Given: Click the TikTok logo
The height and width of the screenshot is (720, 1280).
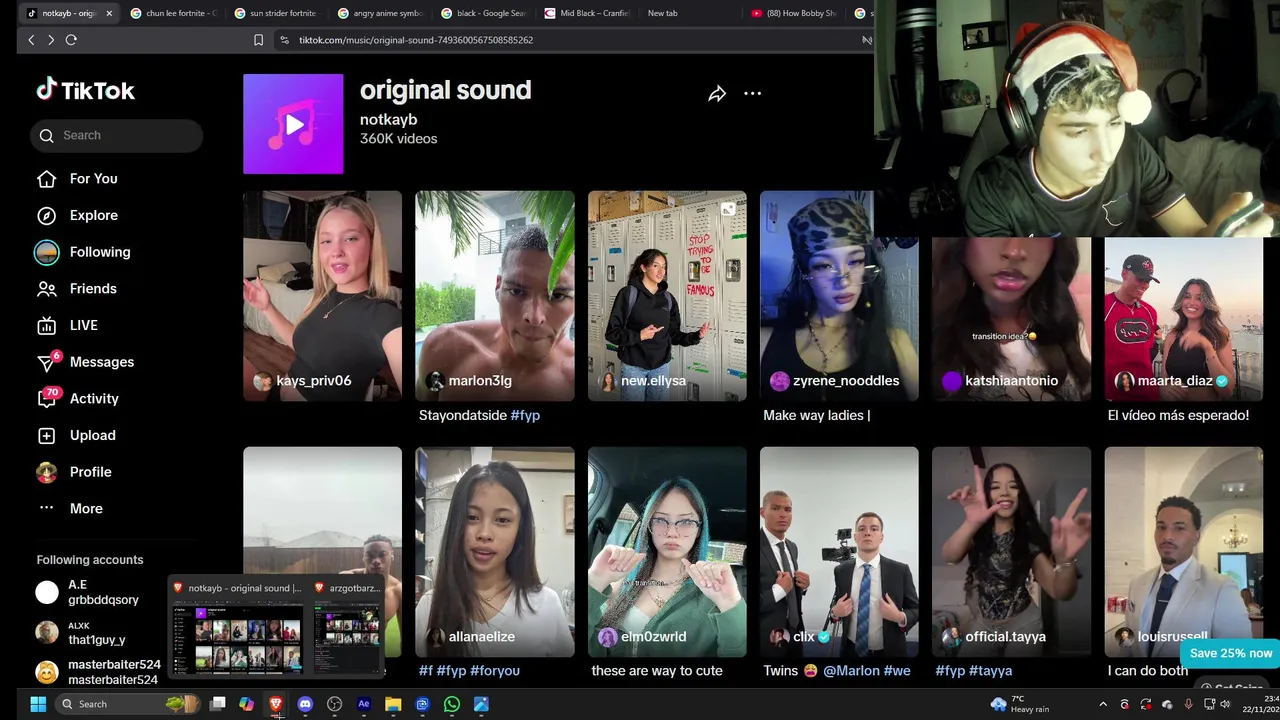Looking at the screenshot, I should (86, 90).
